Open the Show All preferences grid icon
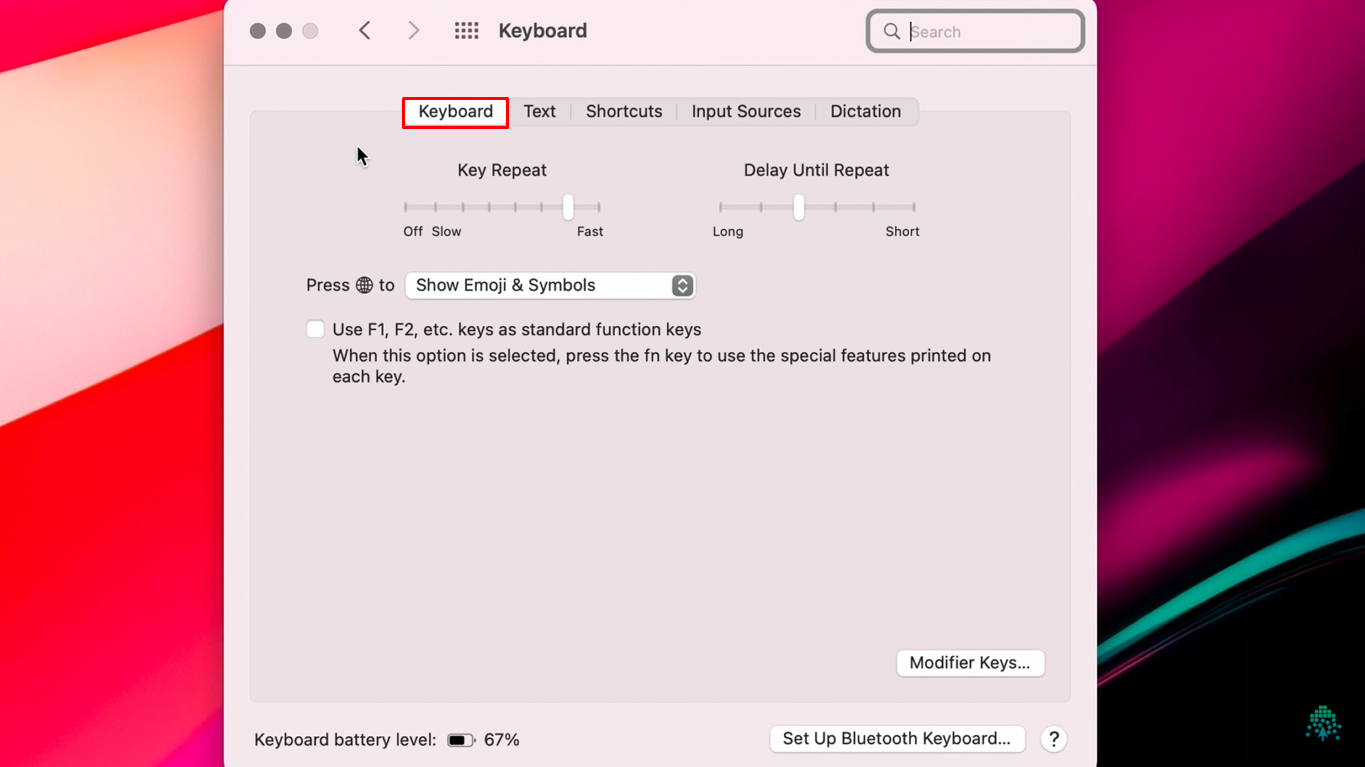Screen dimensions: 1365x767 [466, 30]
